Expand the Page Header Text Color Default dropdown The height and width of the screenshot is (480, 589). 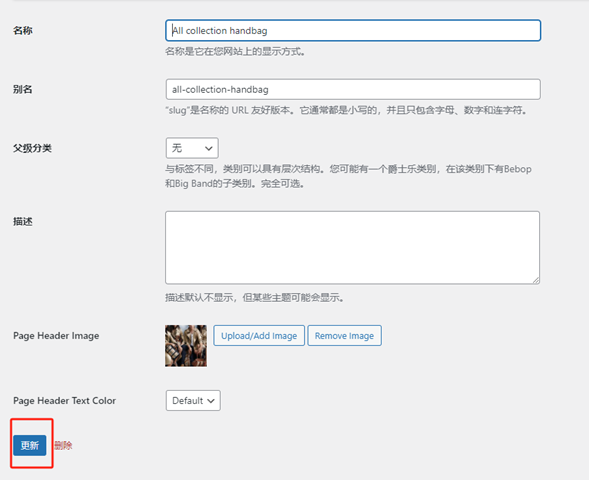[x=193, y=401]
